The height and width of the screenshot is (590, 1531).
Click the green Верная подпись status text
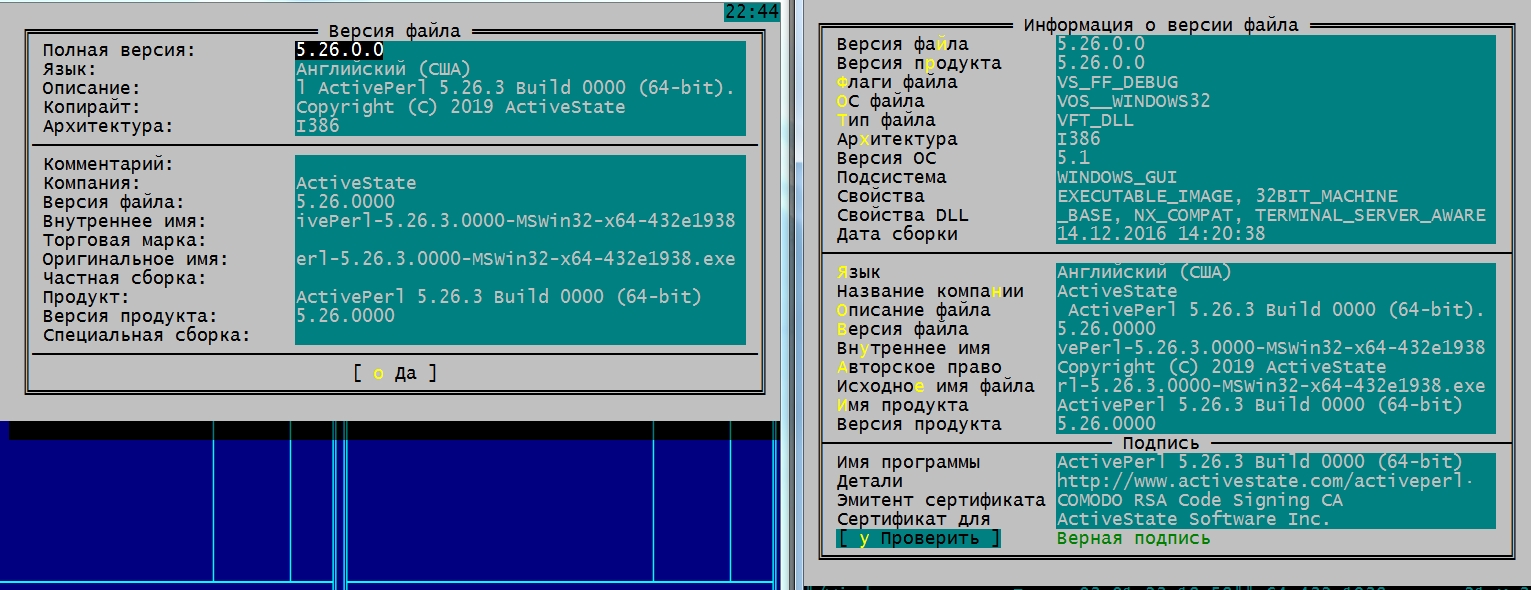coord(1133,539)
